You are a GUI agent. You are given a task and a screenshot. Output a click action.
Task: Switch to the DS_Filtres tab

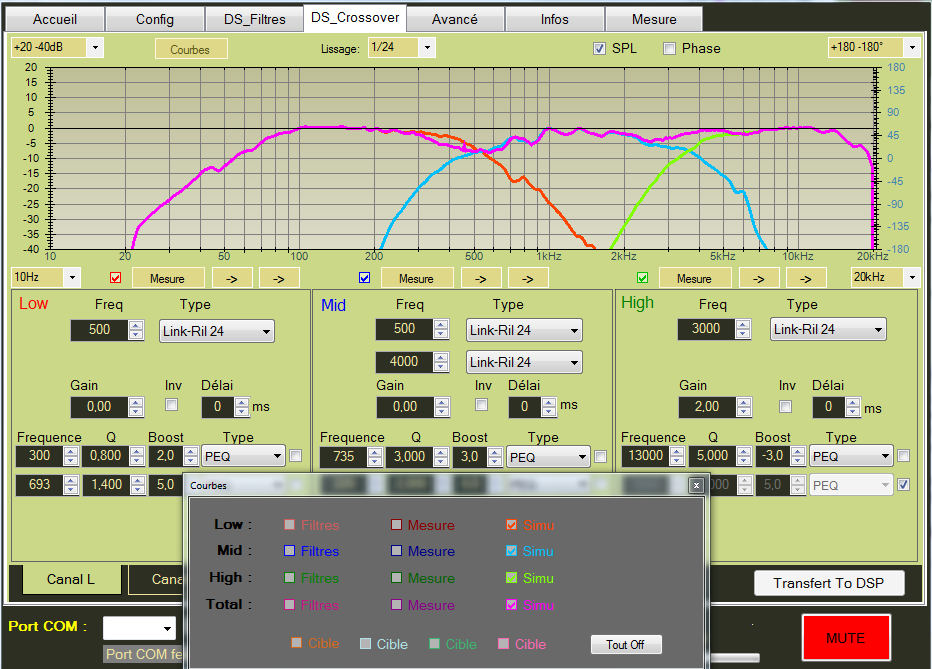(x=254, y=19)
